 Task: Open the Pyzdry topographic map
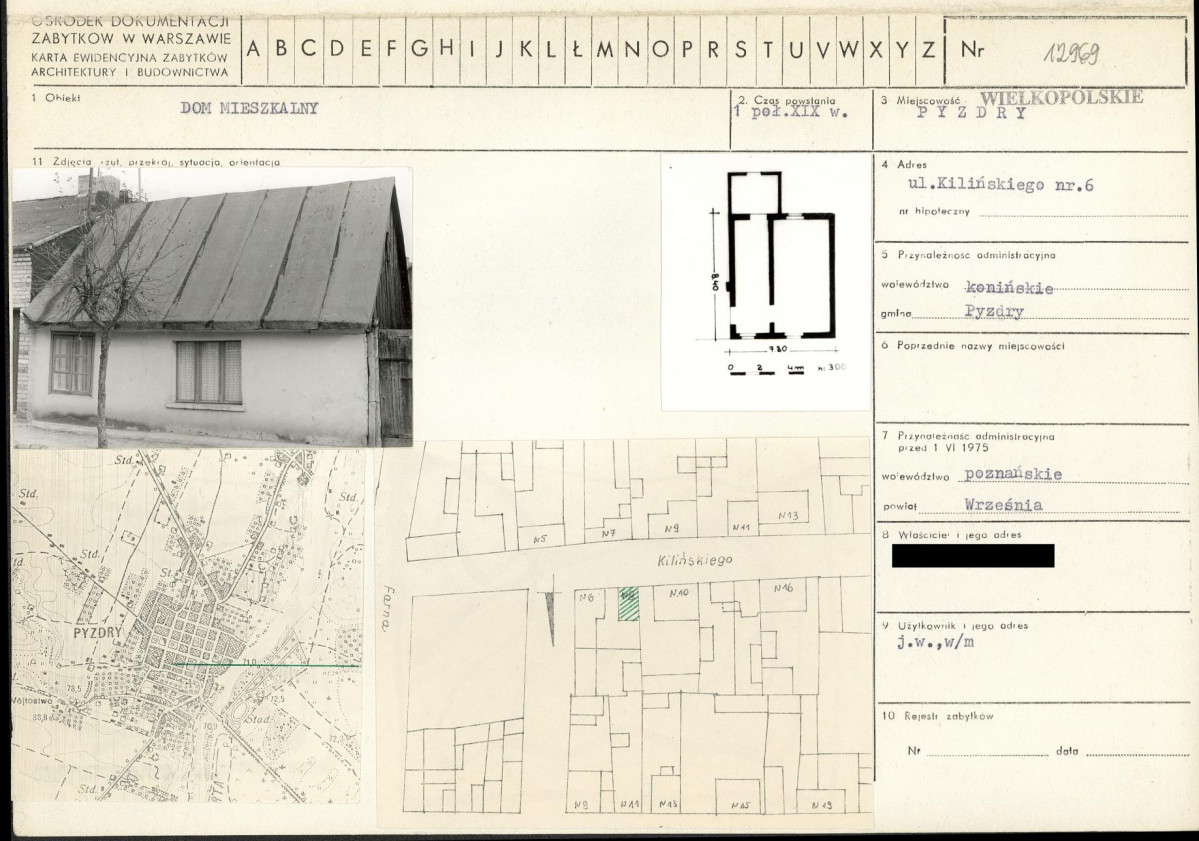(x=187, y=625)
